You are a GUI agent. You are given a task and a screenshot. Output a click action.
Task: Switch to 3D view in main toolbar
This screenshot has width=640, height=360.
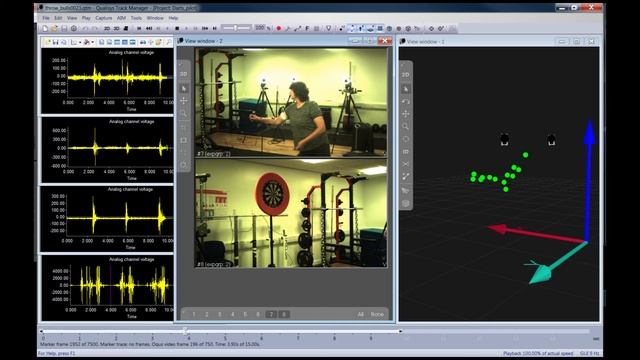click(116, 29)
